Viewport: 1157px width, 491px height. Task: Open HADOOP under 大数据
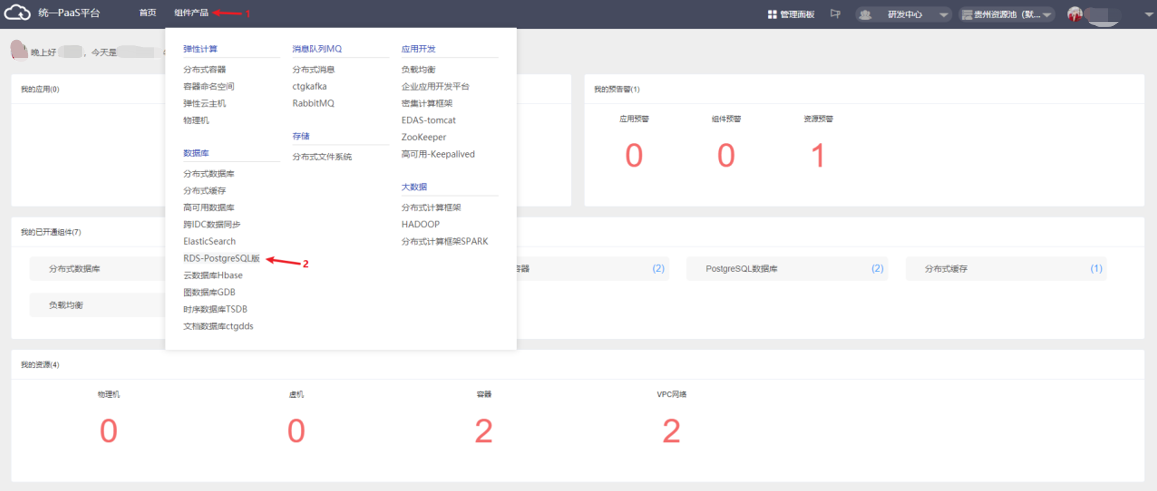(x=420, y=224)
